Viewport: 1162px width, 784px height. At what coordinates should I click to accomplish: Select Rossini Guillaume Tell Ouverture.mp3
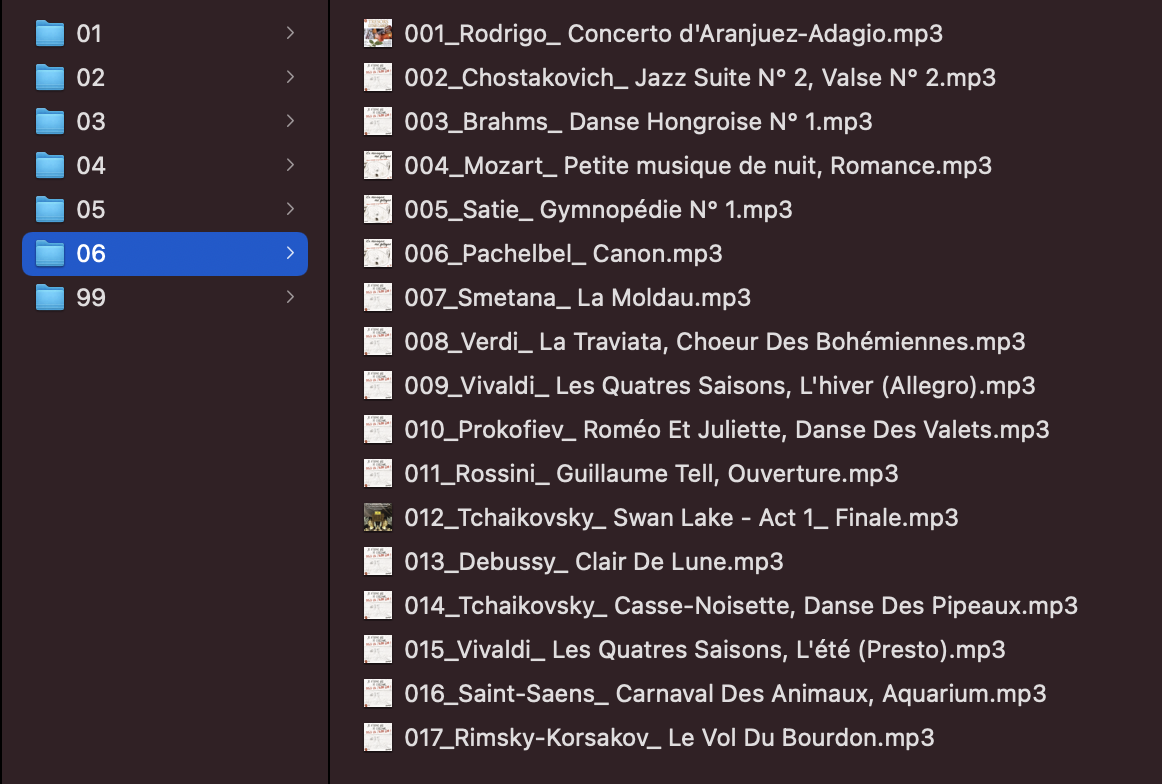[x=651, y=474]
